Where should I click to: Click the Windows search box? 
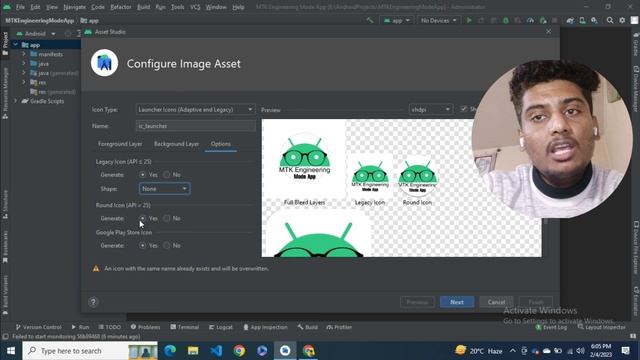point(90,351)
